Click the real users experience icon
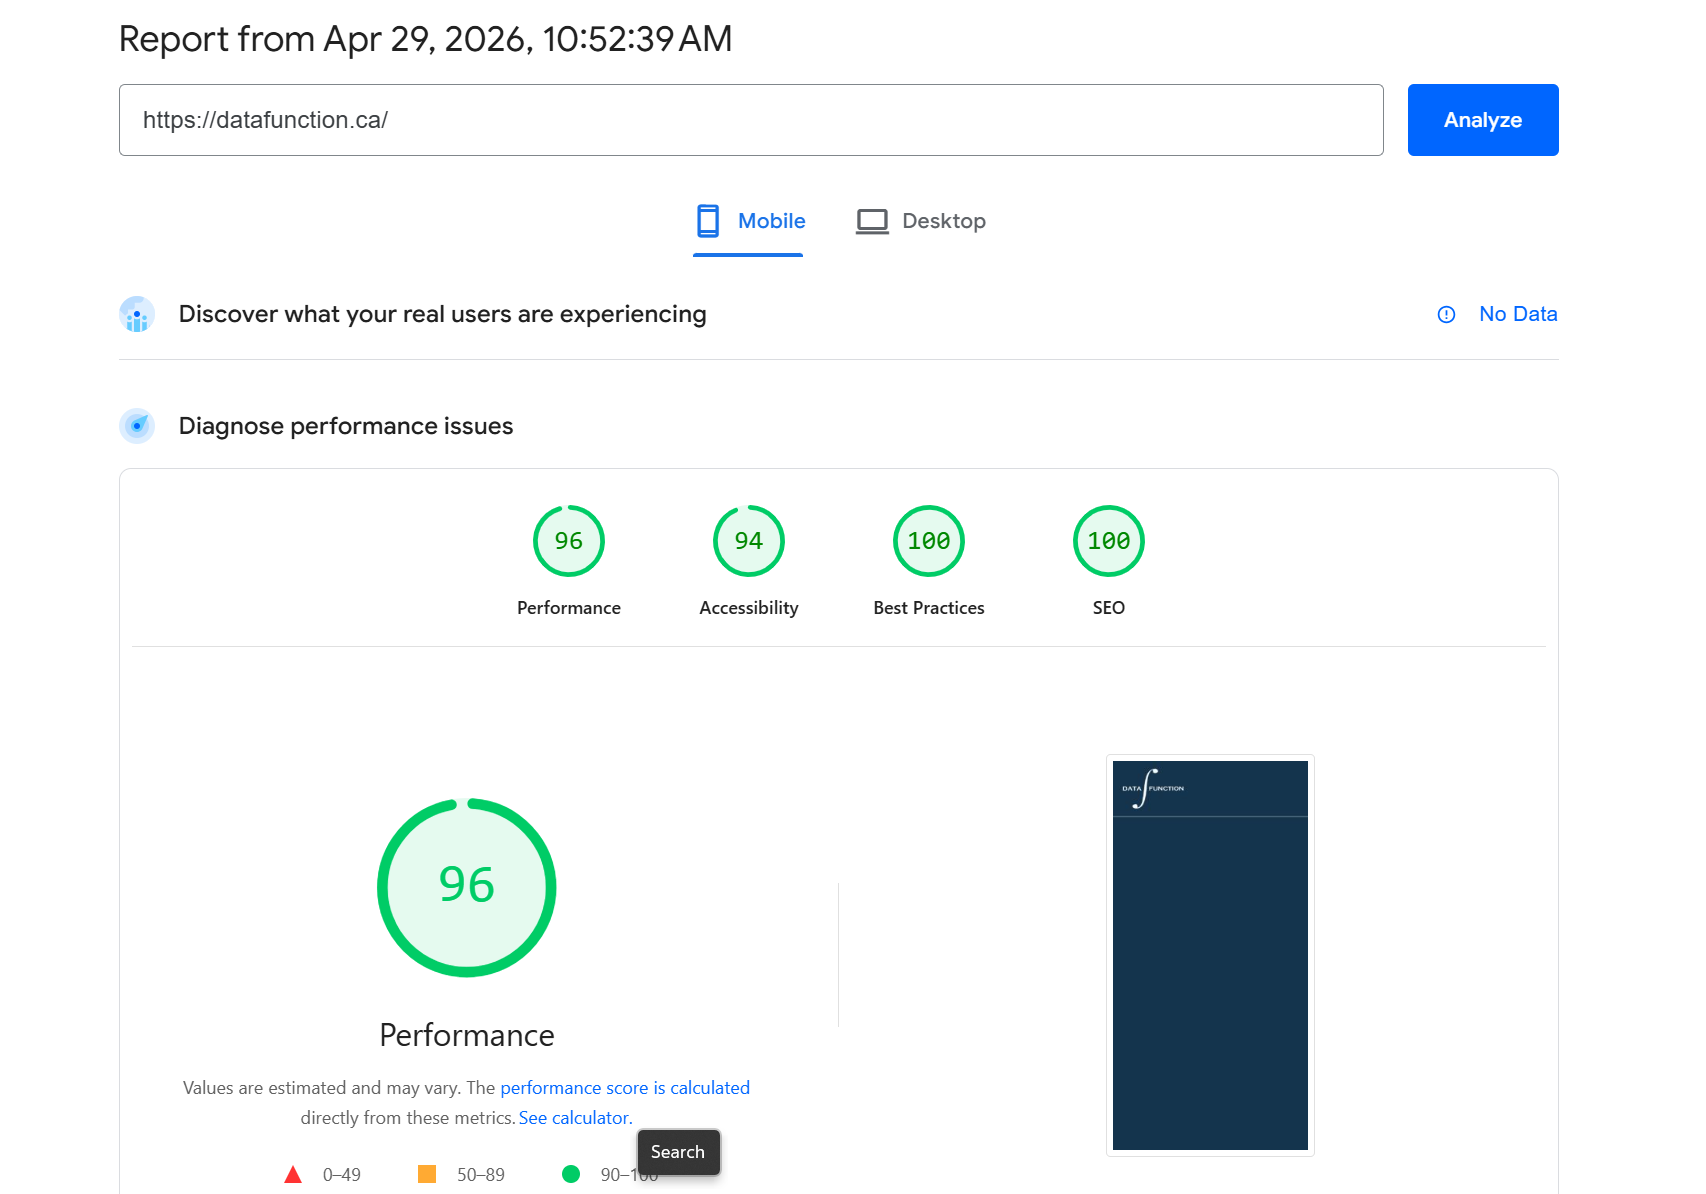 pyautogui.click(x=137, y=314)
